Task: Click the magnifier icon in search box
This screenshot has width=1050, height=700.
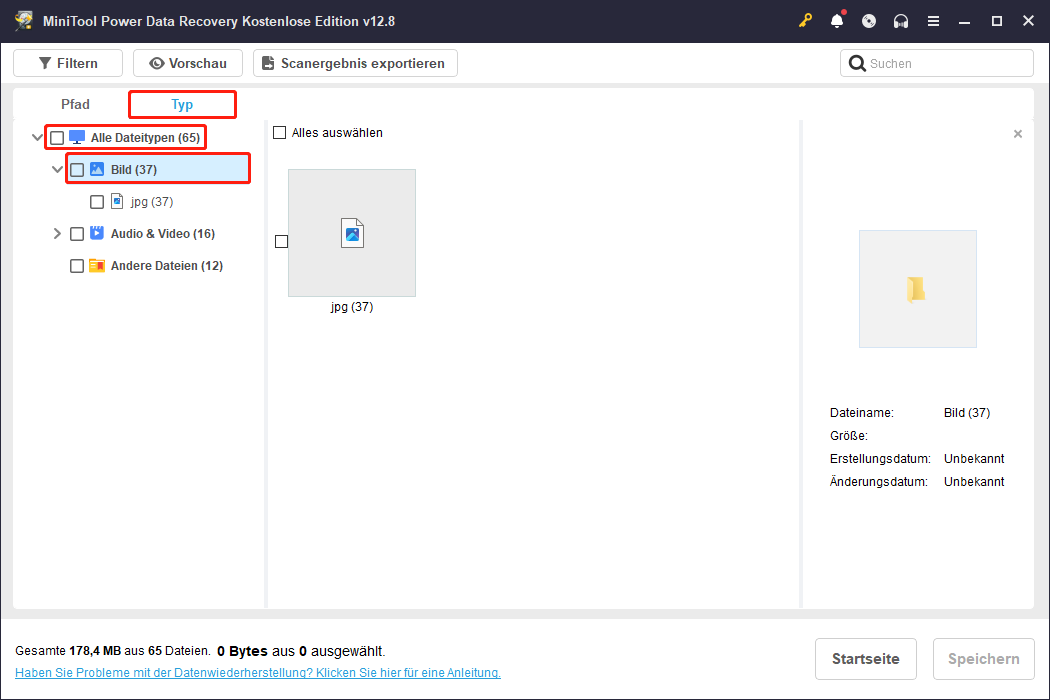Action: click(x=857, y=62)
